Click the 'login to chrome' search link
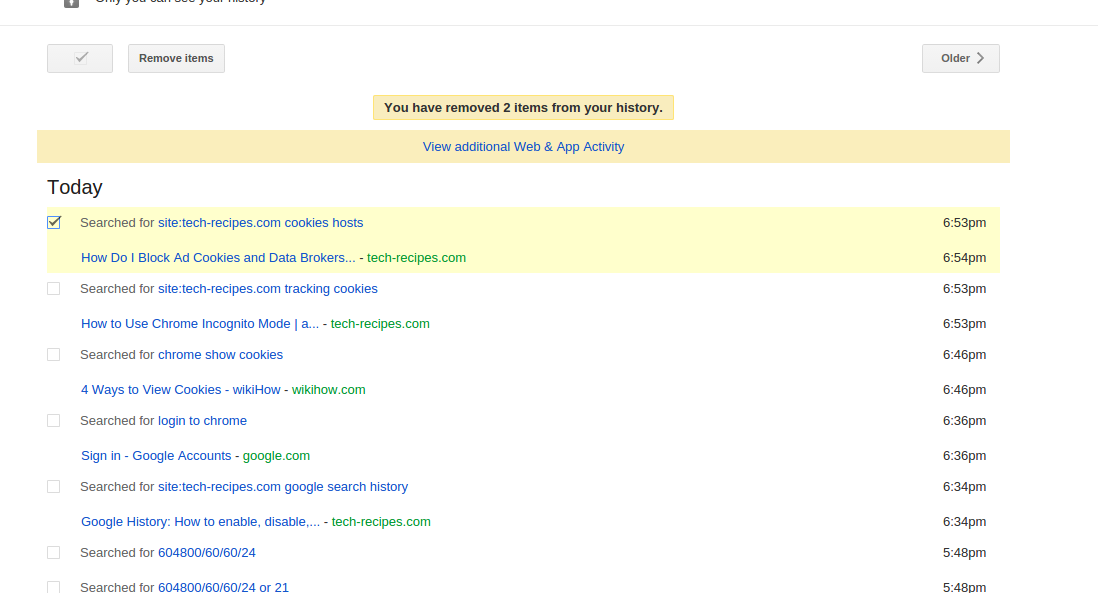 click(202, 420)
